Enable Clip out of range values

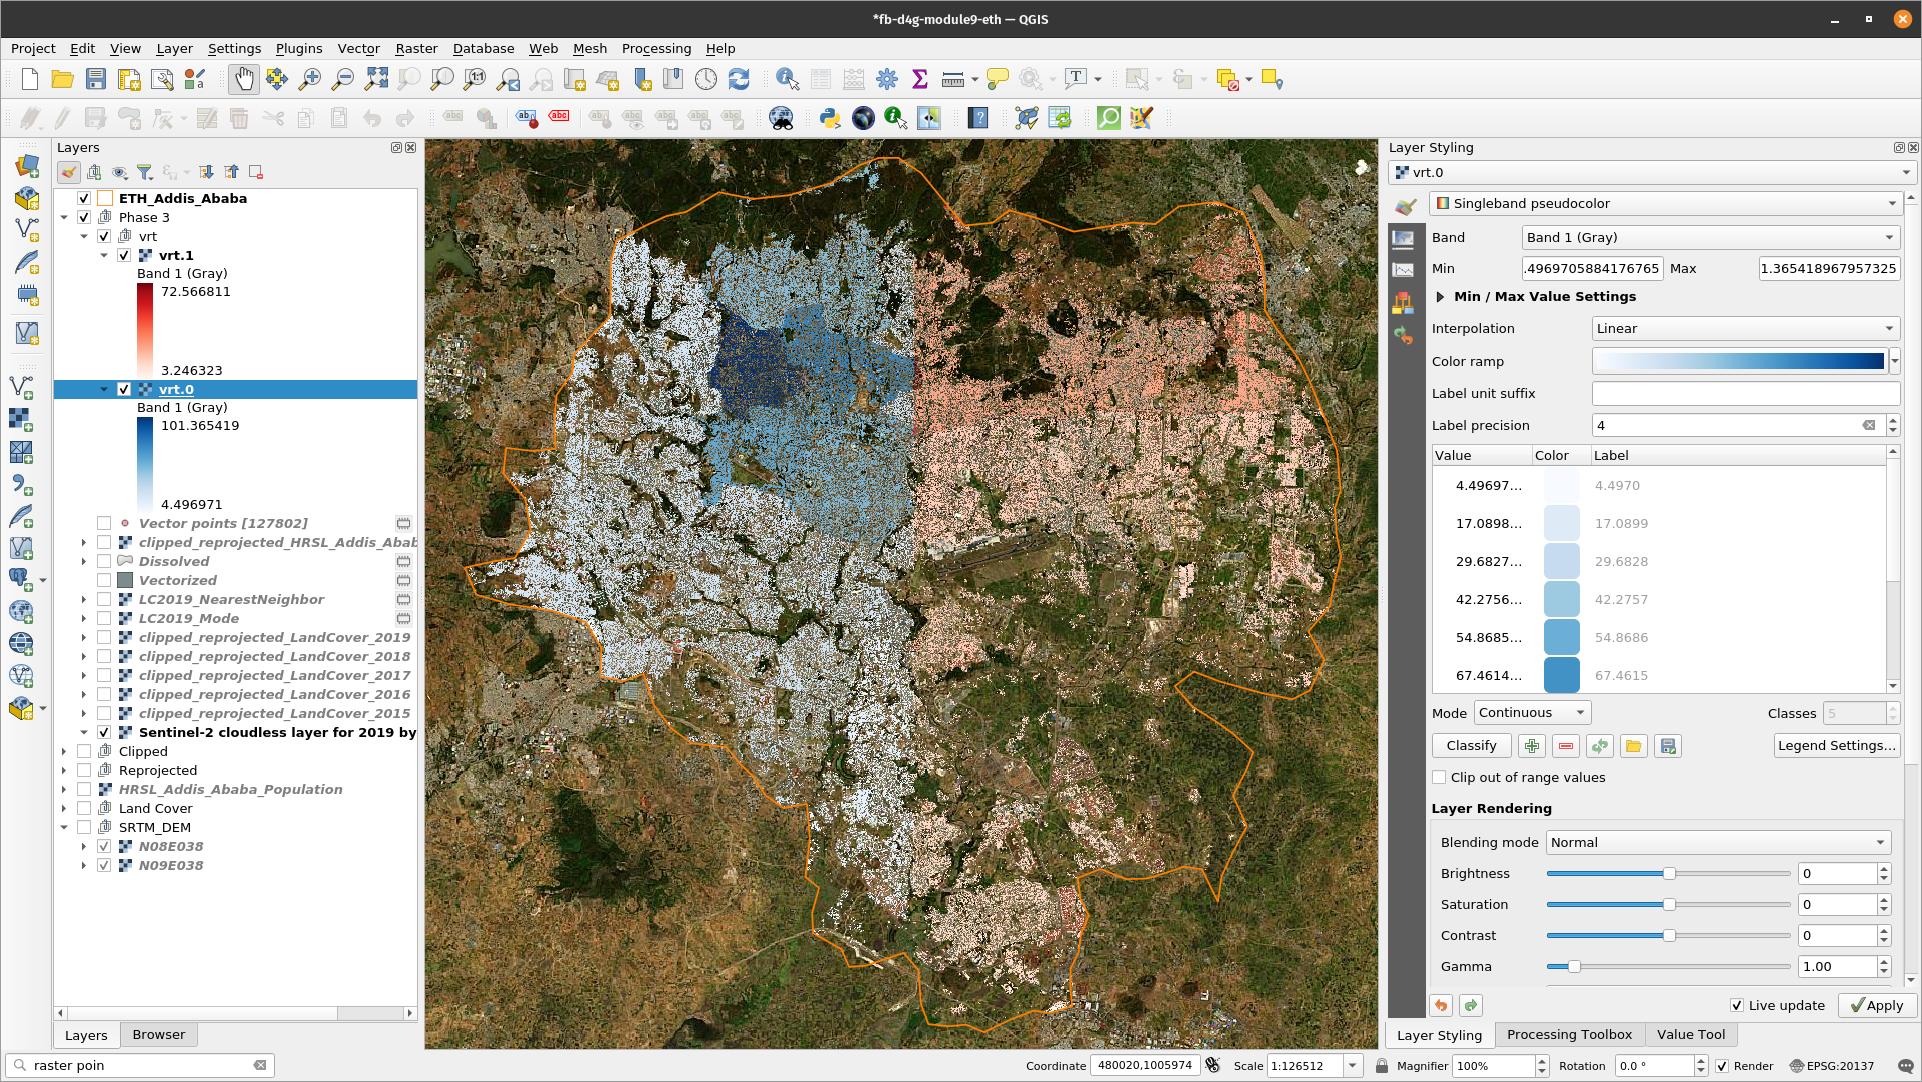click(x=1439, y=777)
